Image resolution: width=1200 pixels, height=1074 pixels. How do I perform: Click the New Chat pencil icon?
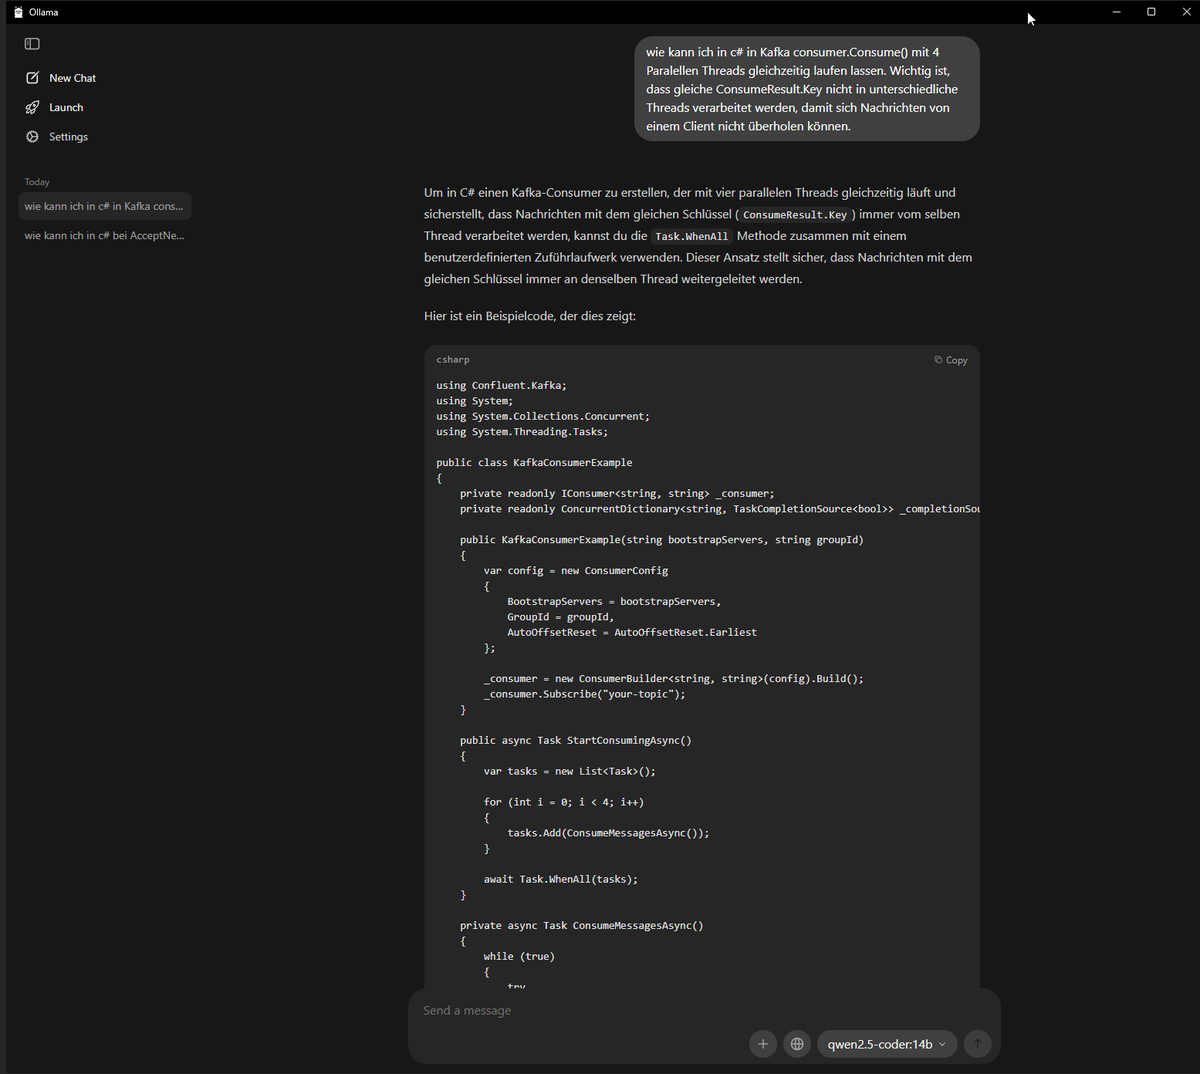click(x=32, y=78)
